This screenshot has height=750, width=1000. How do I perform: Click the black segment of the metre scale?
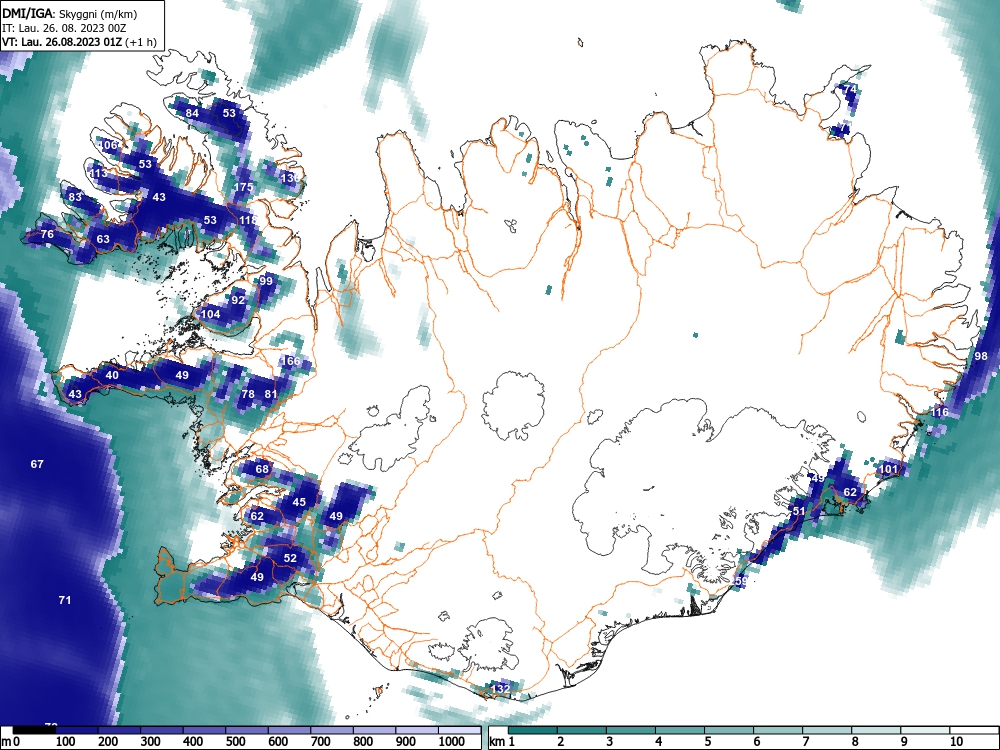tap(34, 729)
